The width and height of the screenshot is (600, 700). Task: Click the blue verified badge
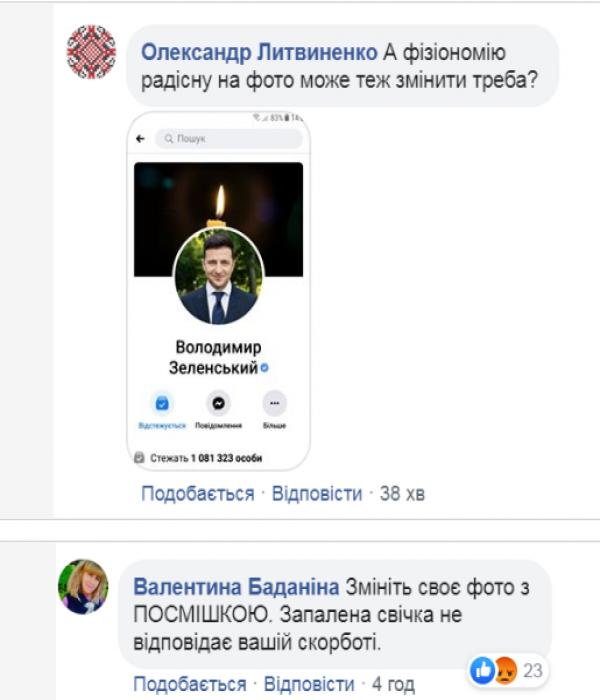tap(265, 368)
